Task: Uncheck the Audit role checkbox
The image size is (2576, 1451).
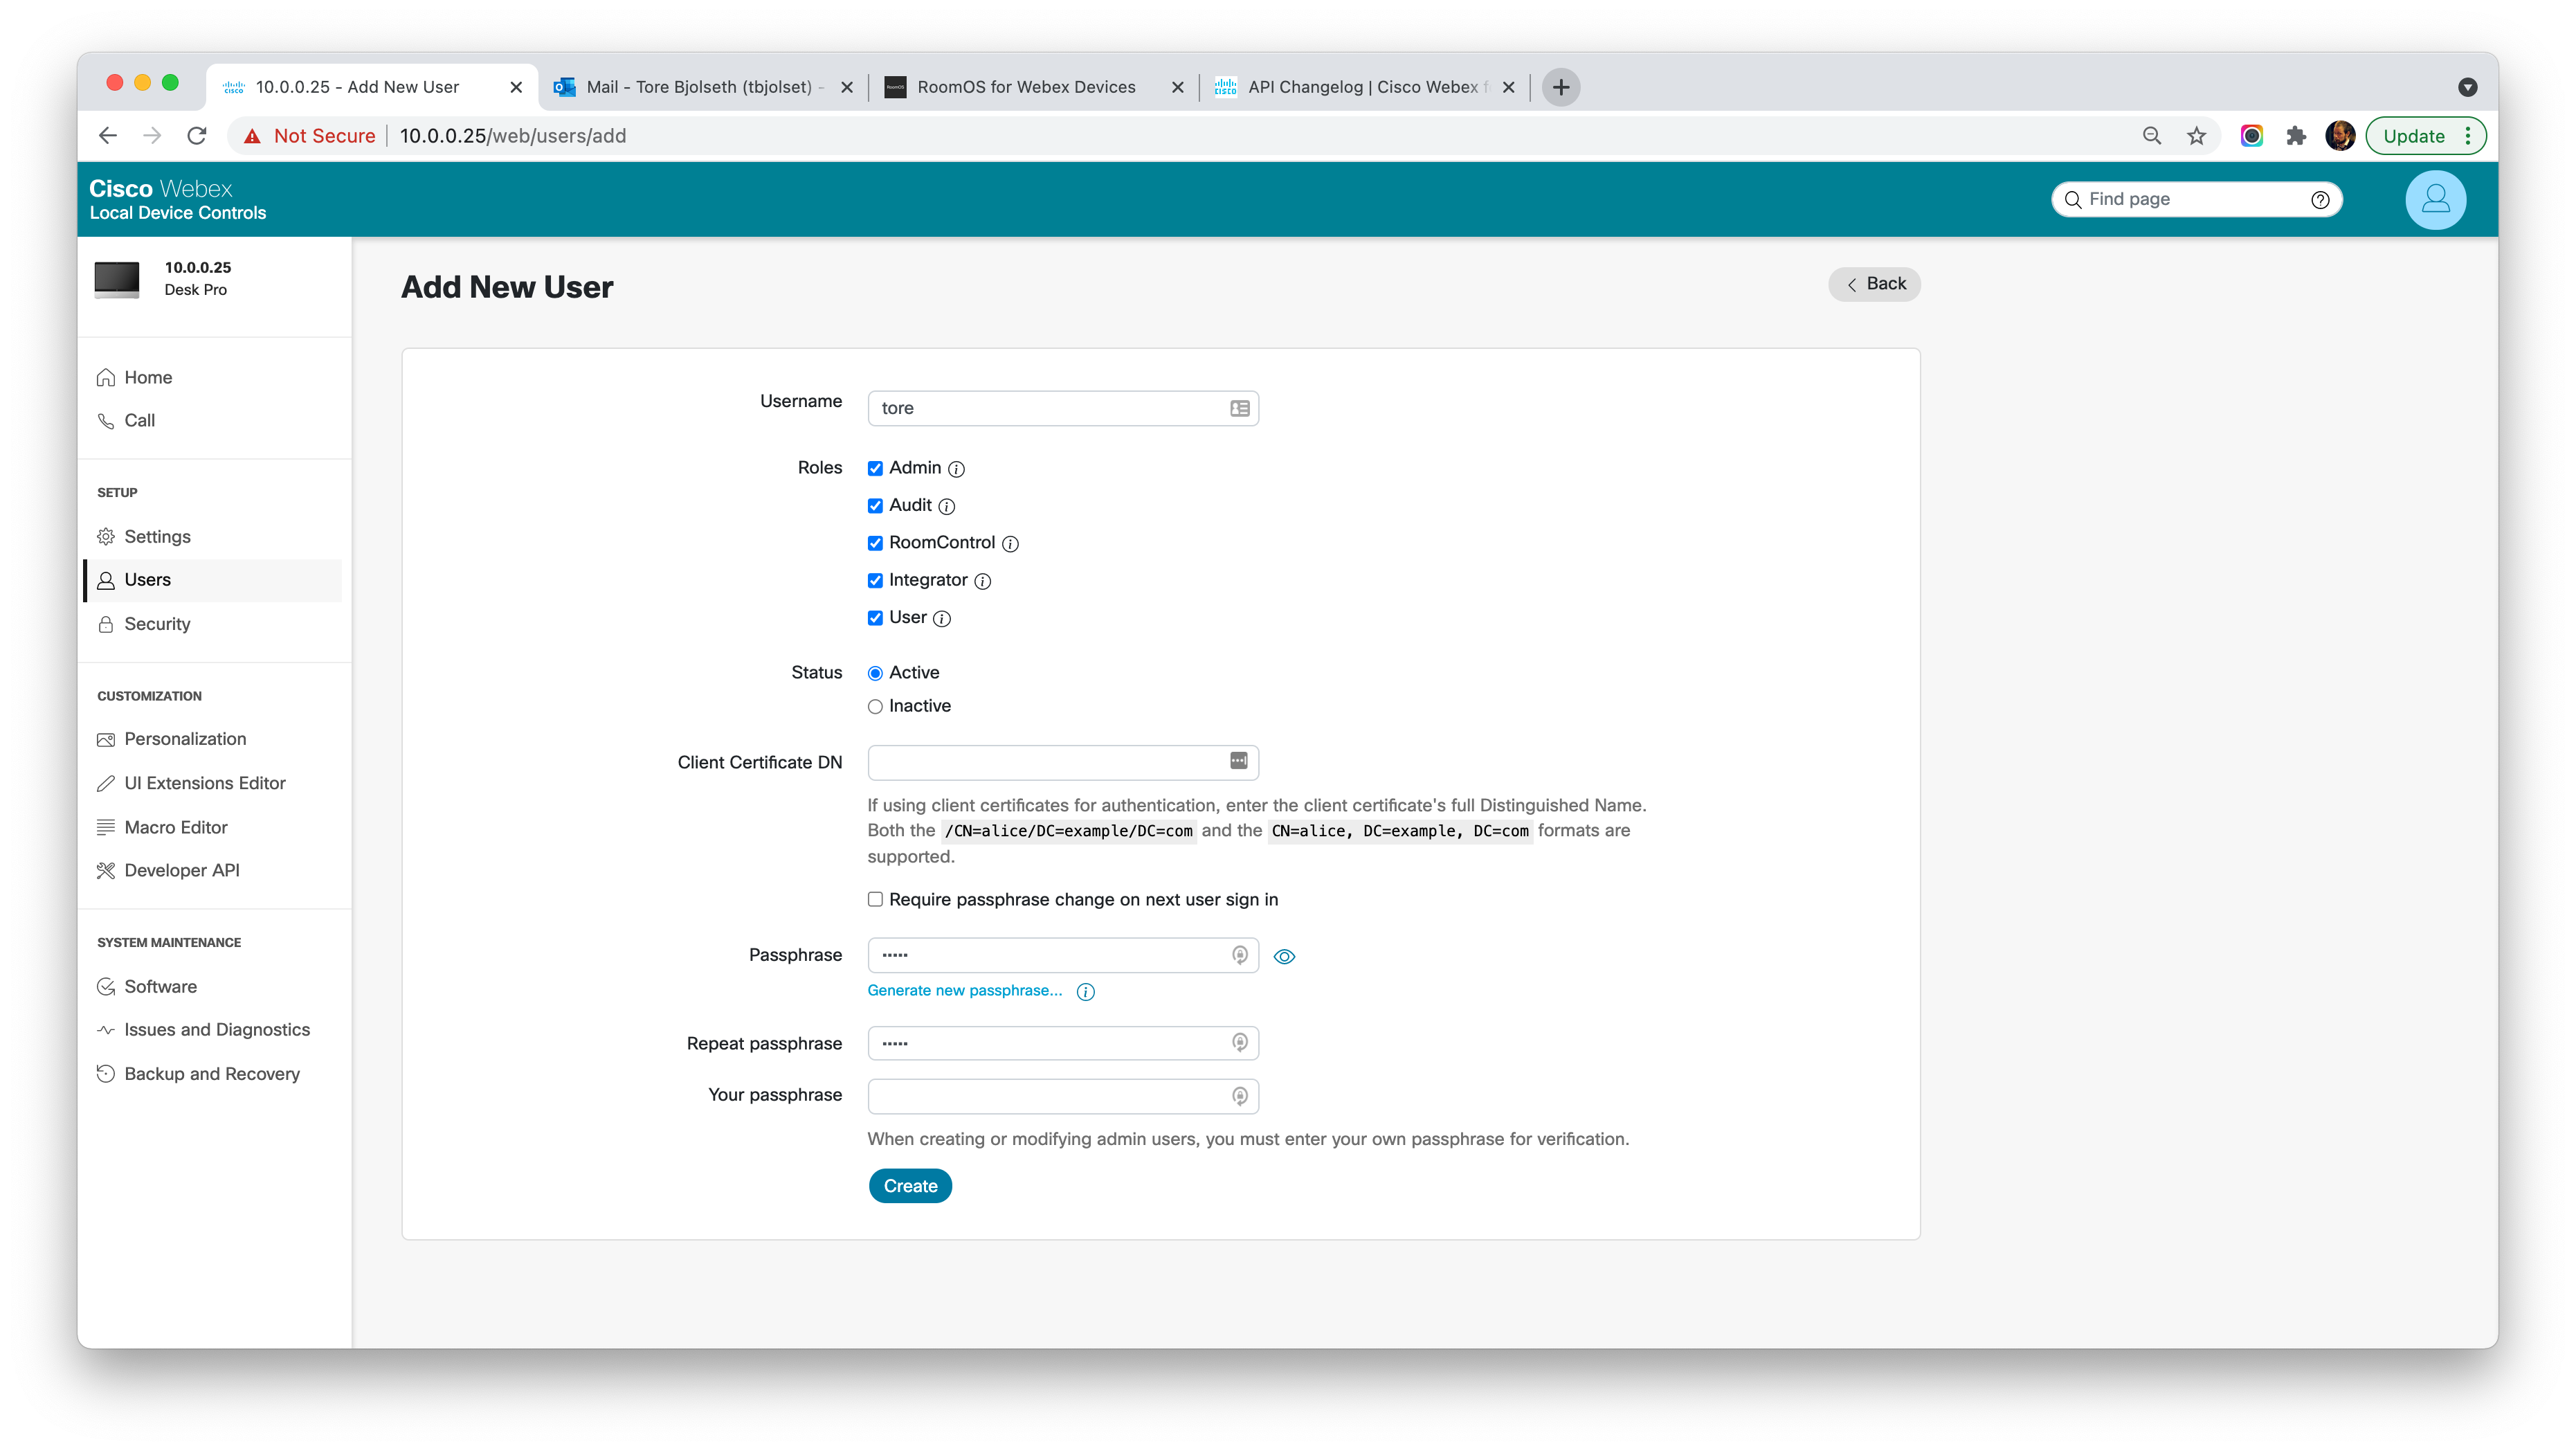Action: tap(875, 506)
